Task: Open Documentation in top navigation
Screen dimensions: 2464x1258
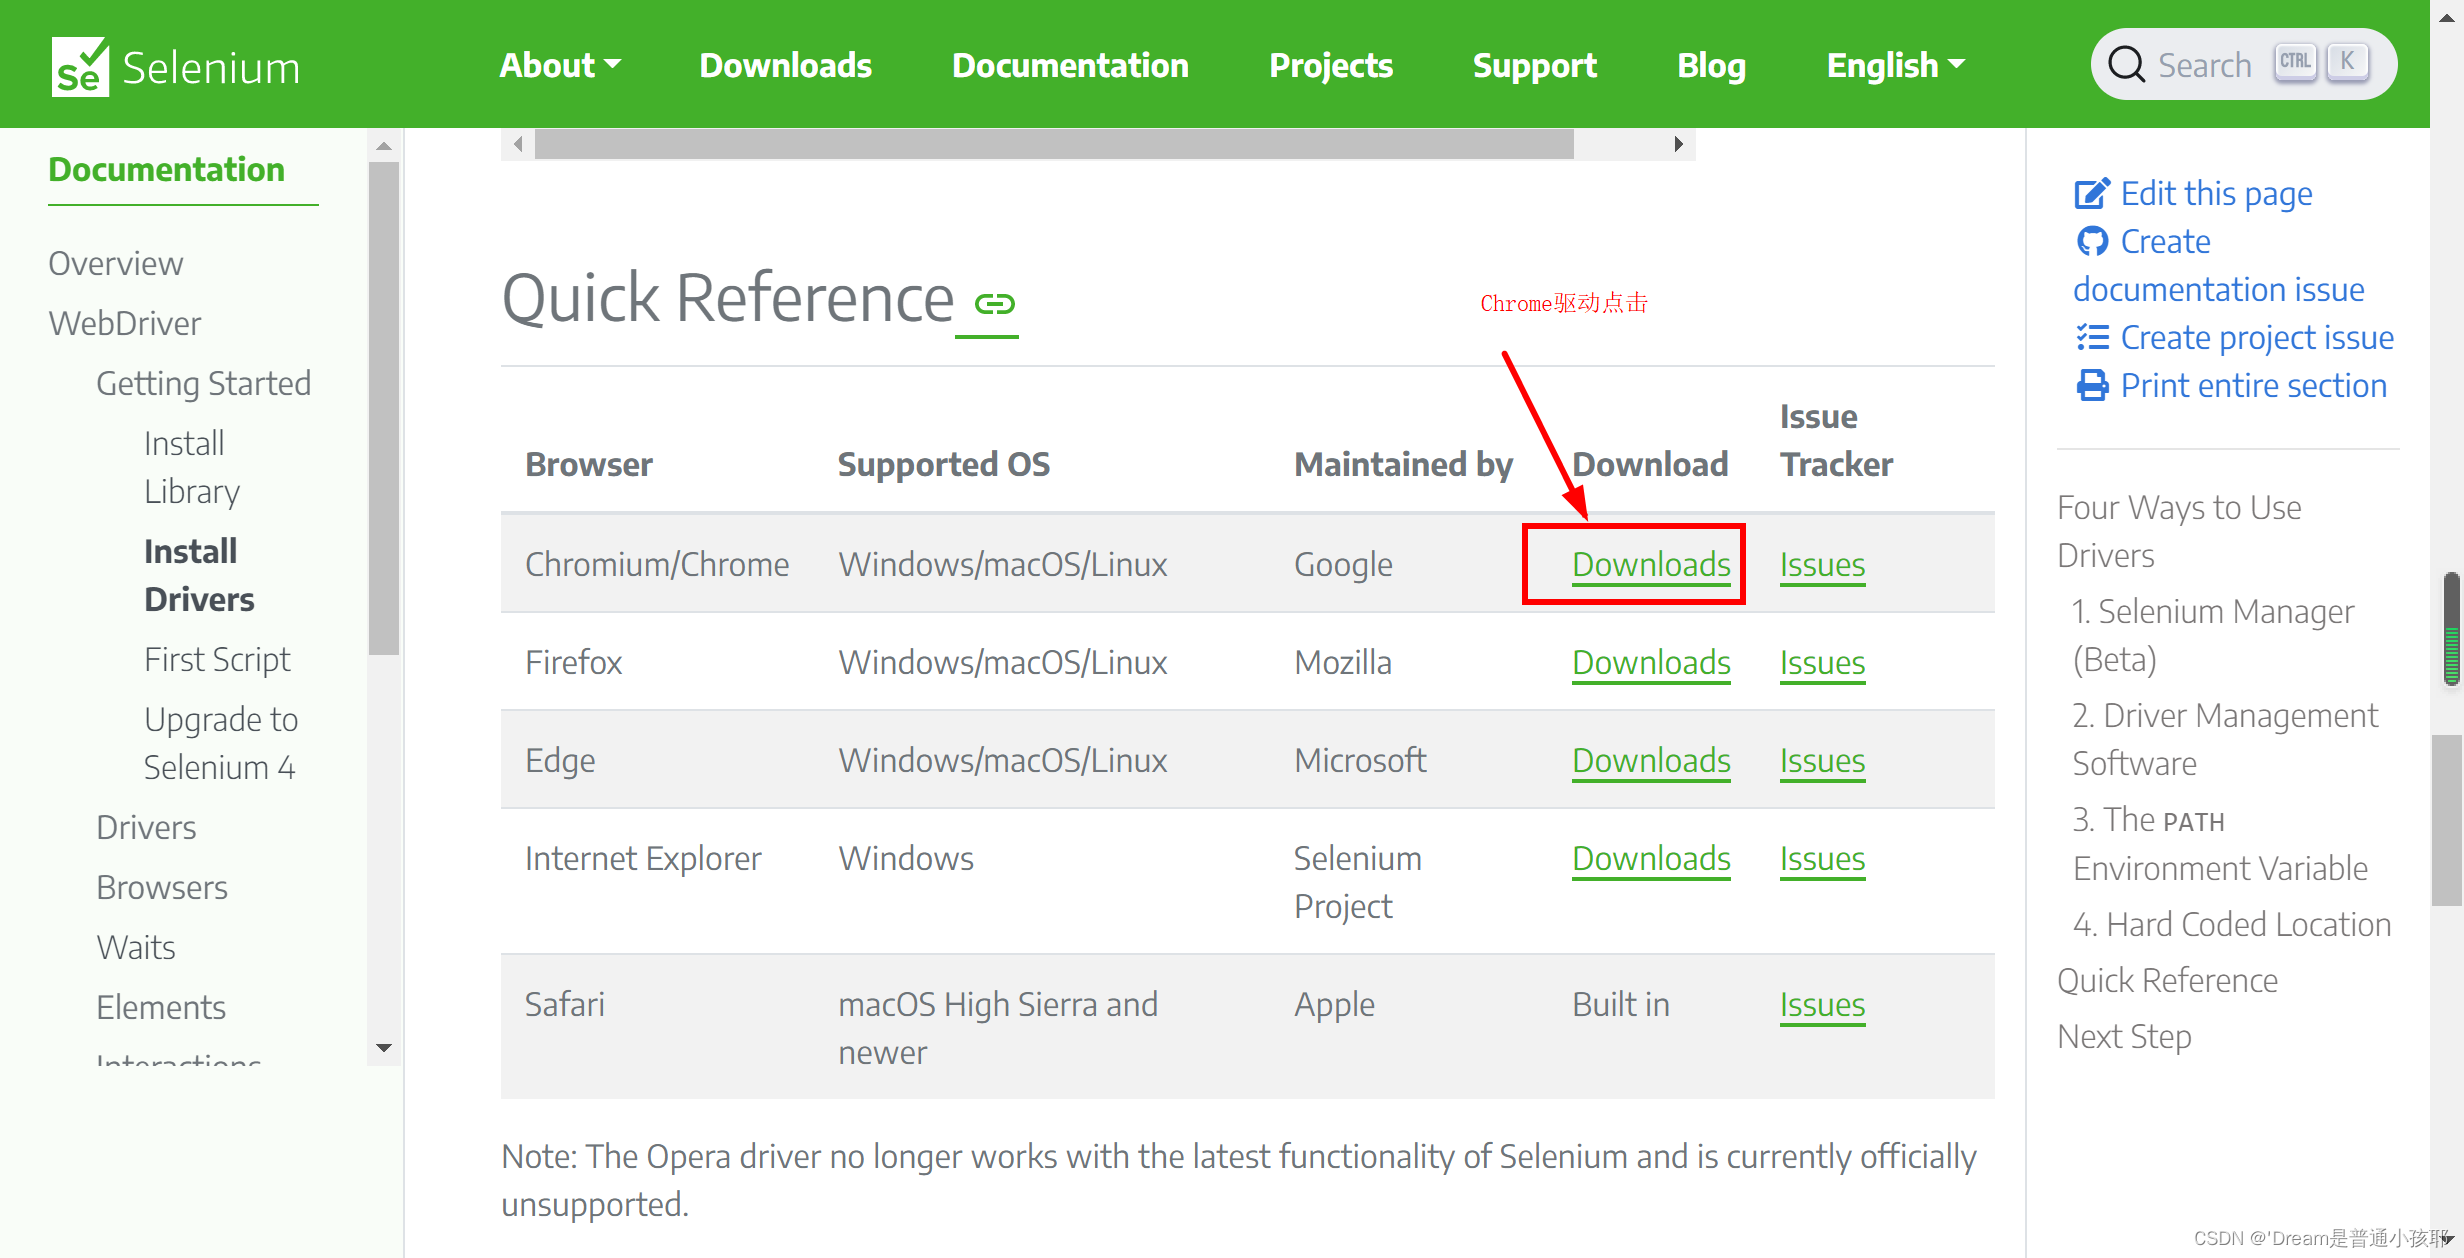Action: [x=1070, y=65]
